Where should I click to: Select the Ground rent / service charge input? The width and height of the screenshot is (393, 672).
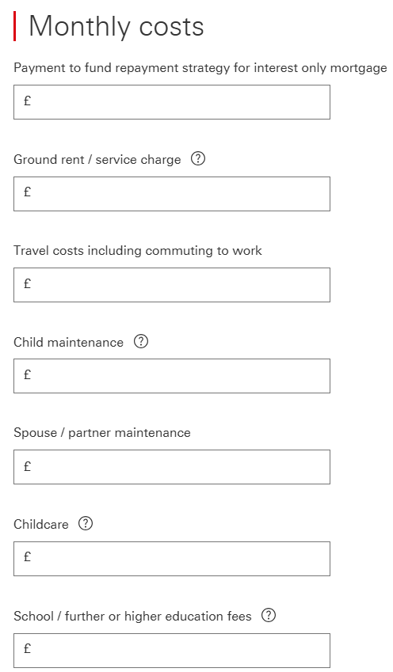(x=172, y=194)
